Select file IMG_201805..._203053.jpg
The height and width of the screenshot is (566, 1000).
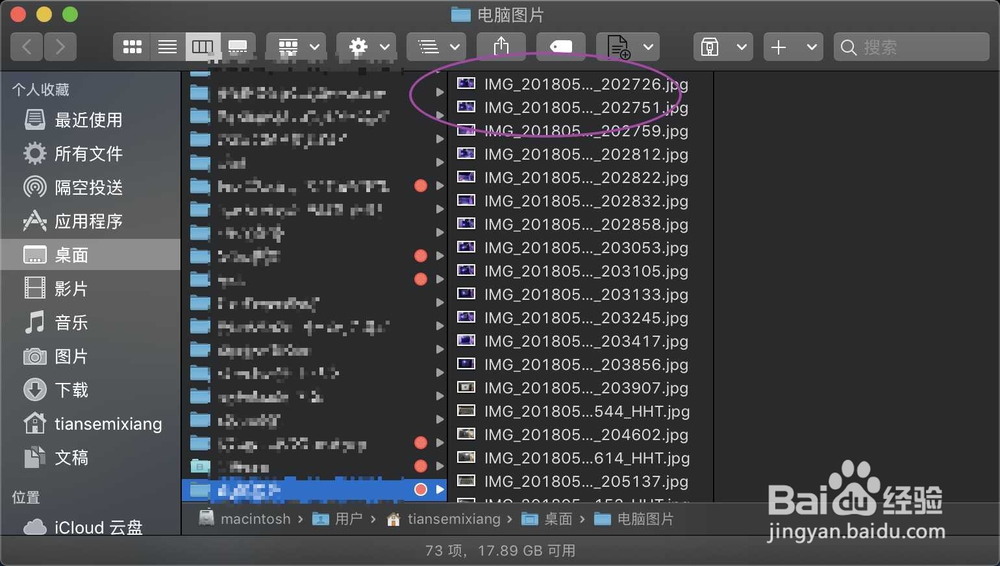click(x=580, y=248)
